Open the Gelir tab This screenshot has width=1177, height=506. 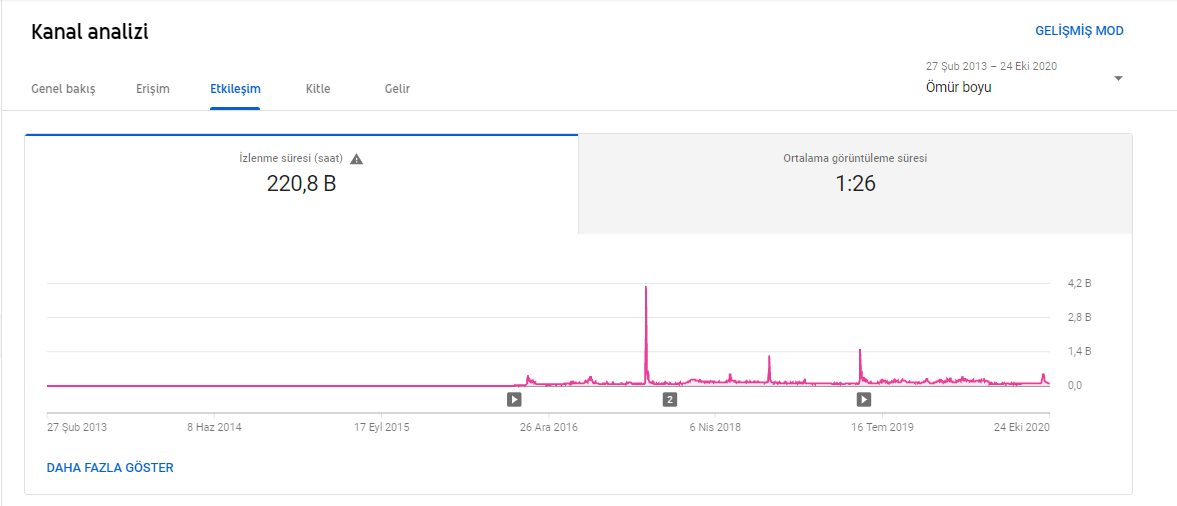pos(397,89)
